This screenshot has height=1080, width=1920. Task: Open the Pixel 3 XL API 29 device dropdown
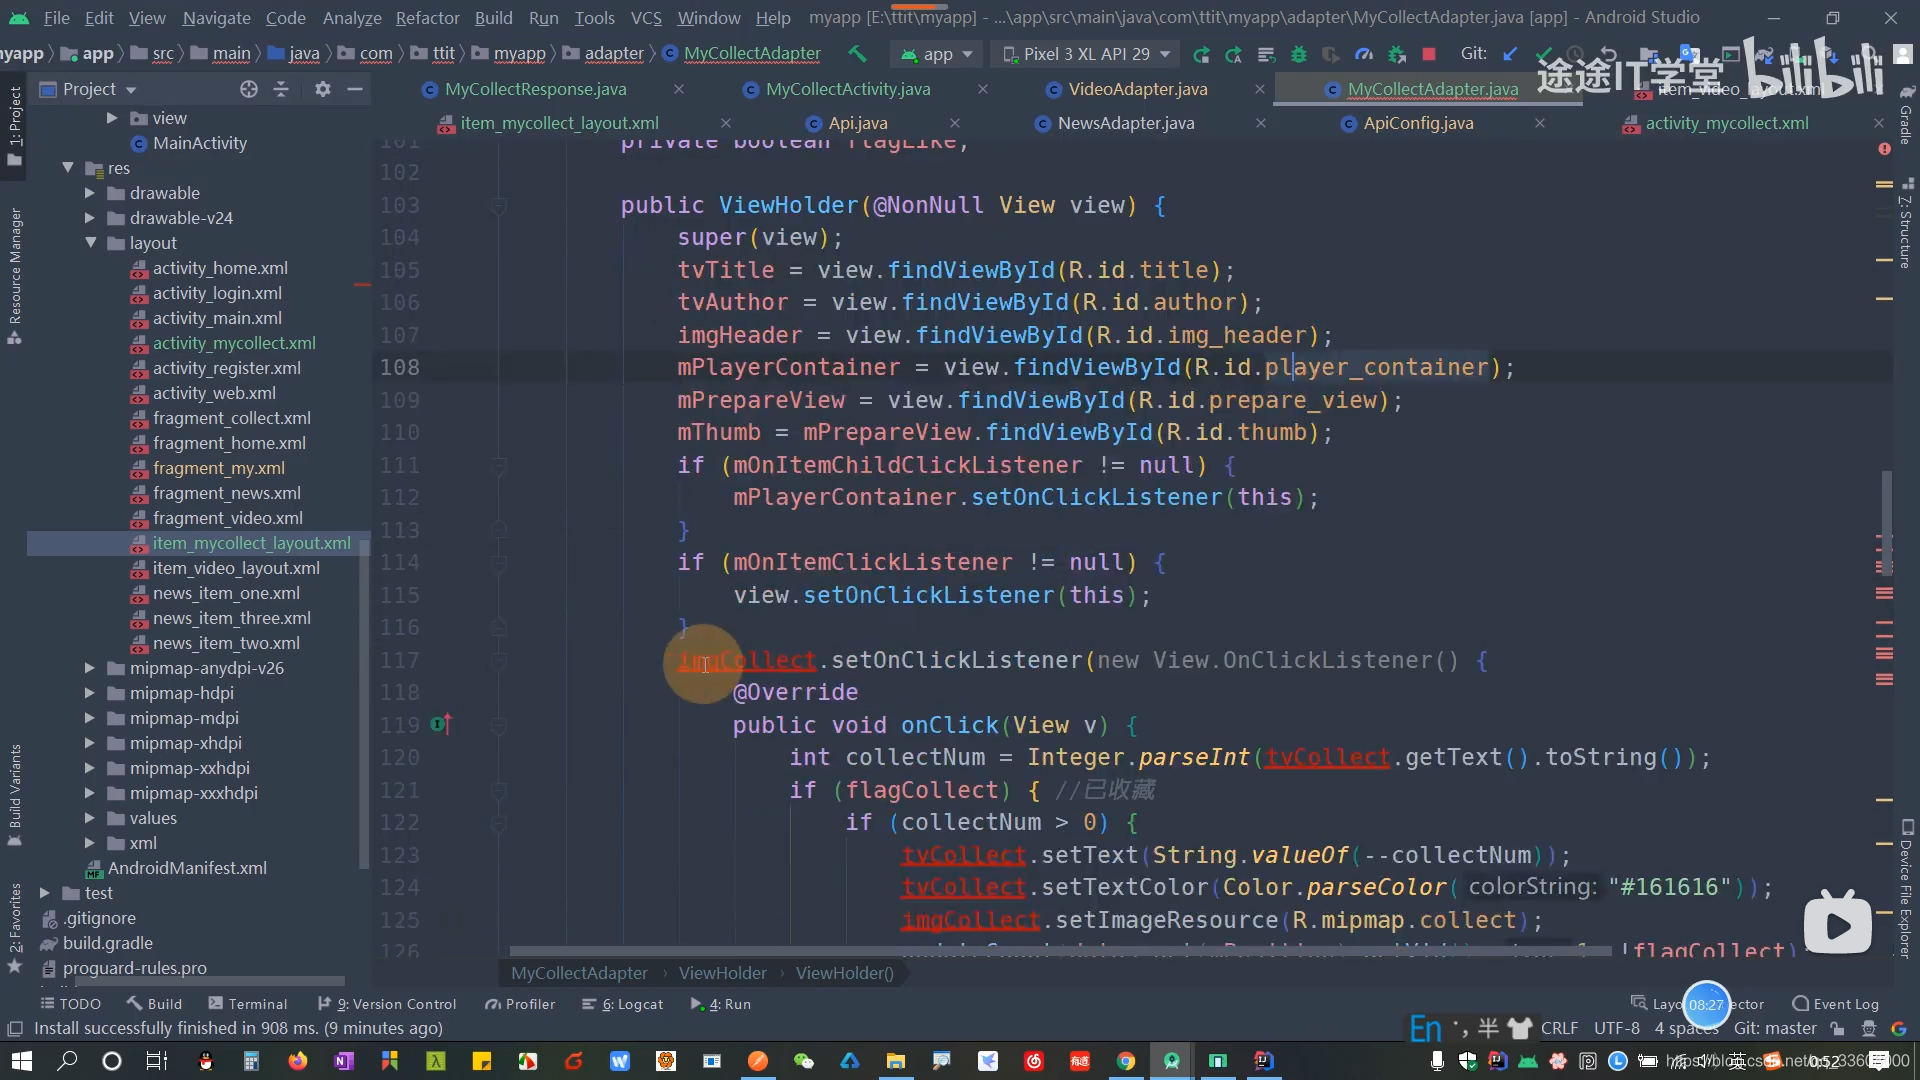point(1085,54)
